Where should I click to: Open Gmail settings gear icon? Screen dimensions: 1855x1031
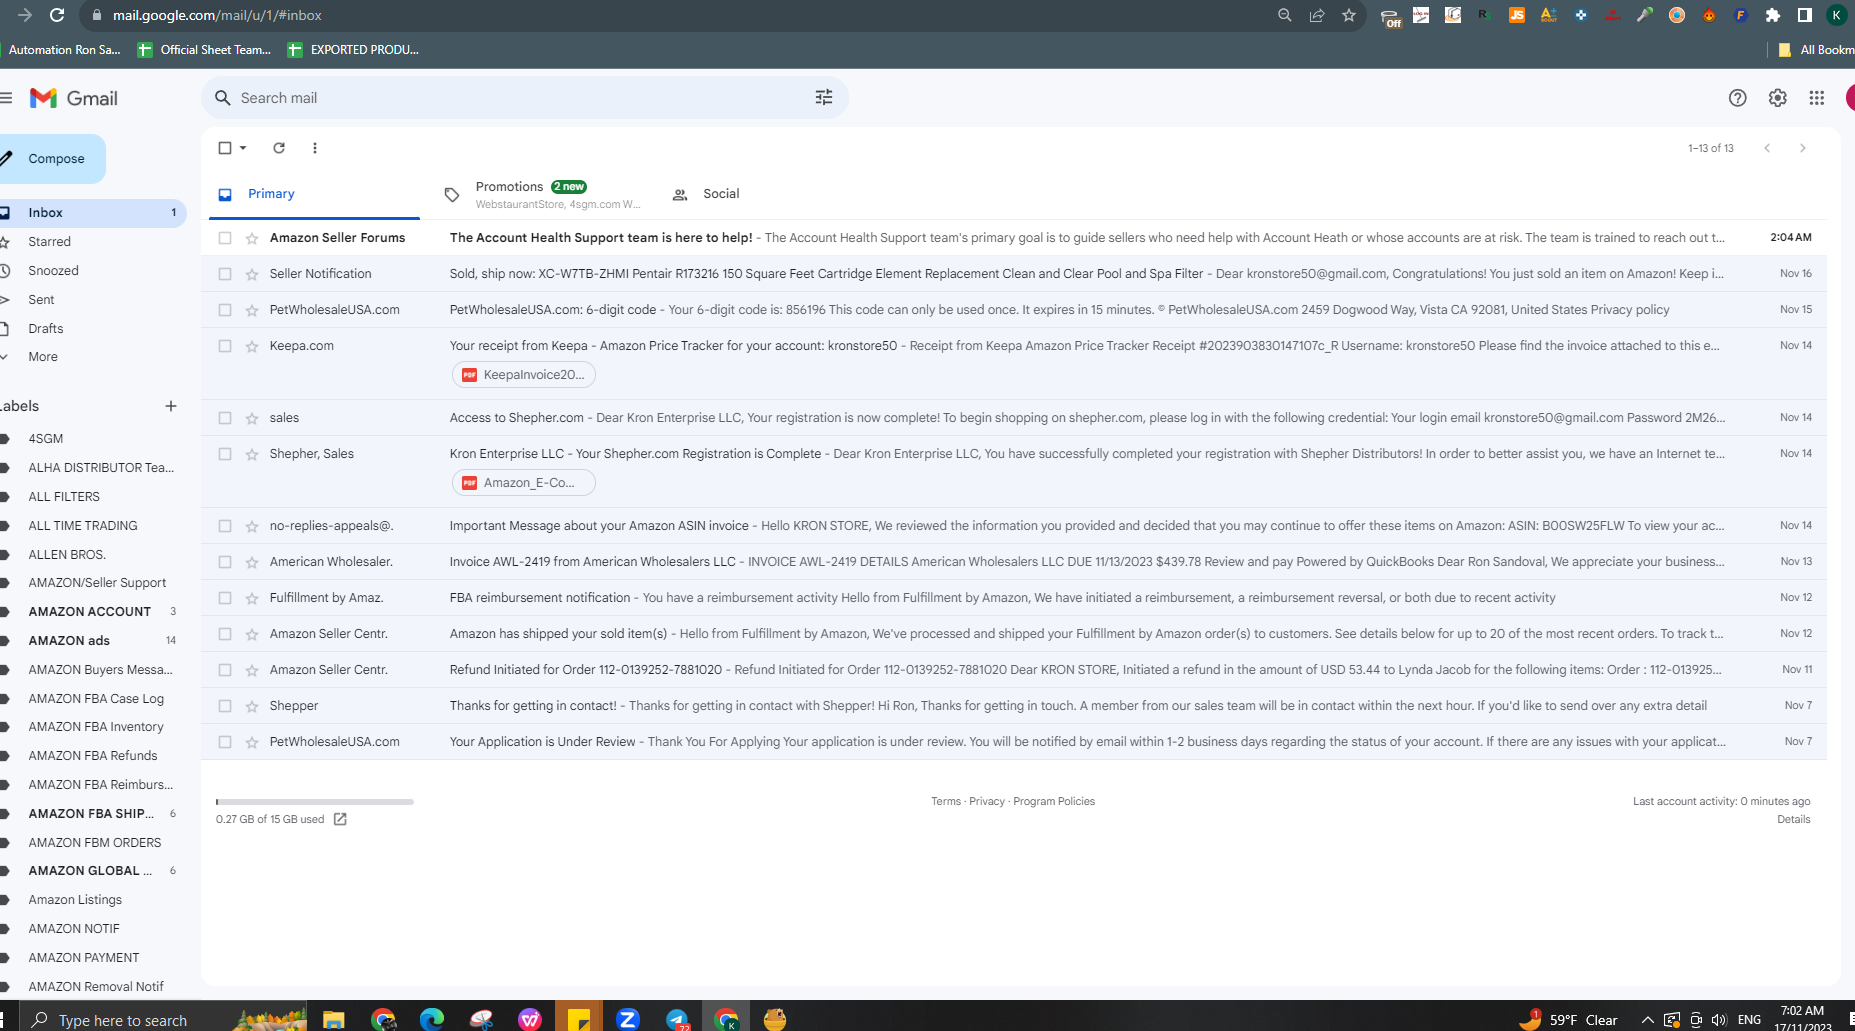(x=1777, y=98)
